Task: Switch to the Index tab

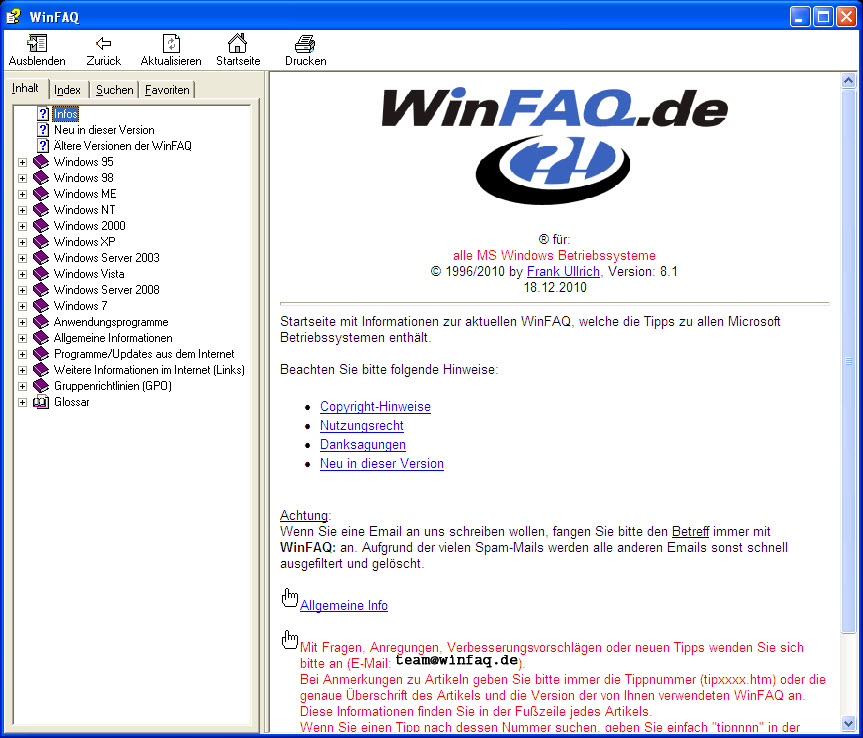Action: click(x=68, y=90)
